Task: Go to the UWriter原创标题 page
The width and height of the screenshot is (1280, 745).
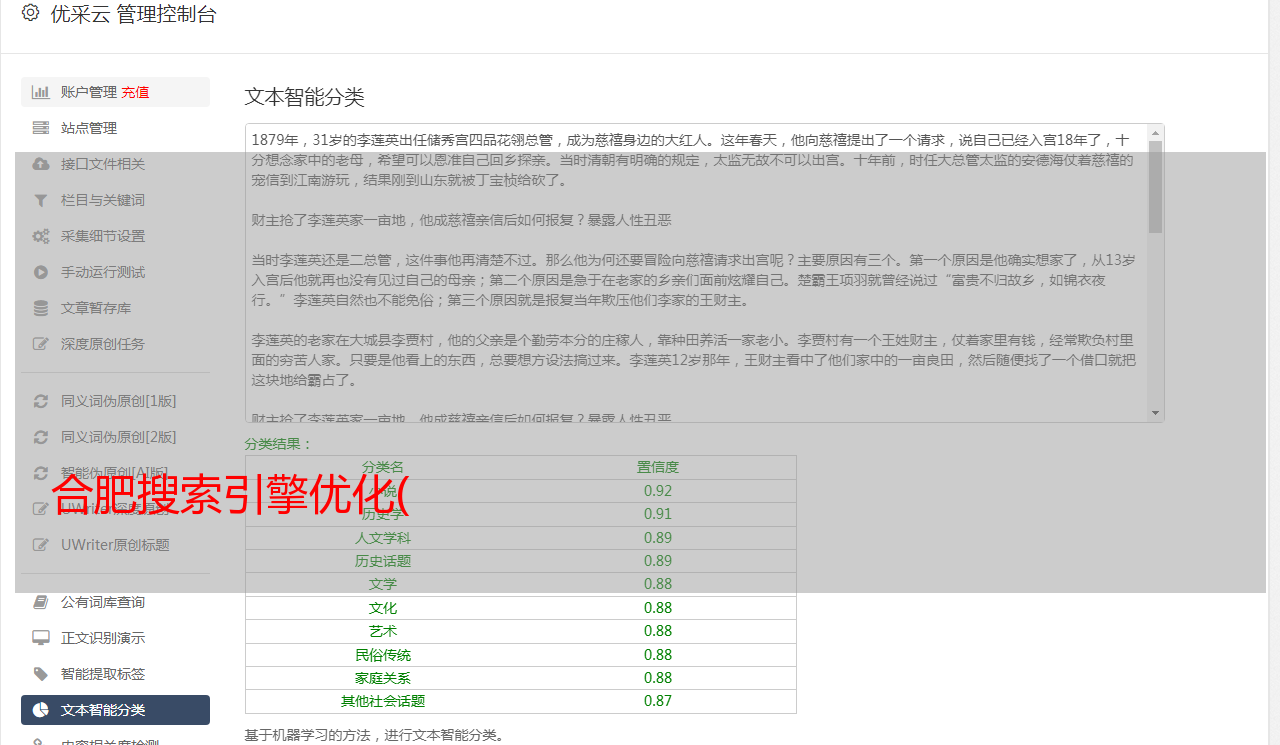Action: point(115,545)
